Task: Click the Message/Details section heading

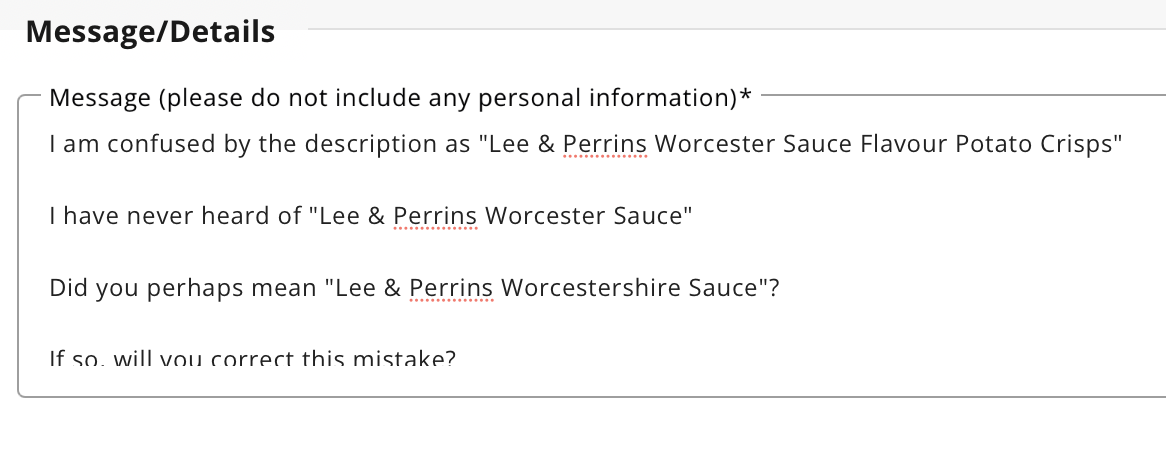Action: 150,31
